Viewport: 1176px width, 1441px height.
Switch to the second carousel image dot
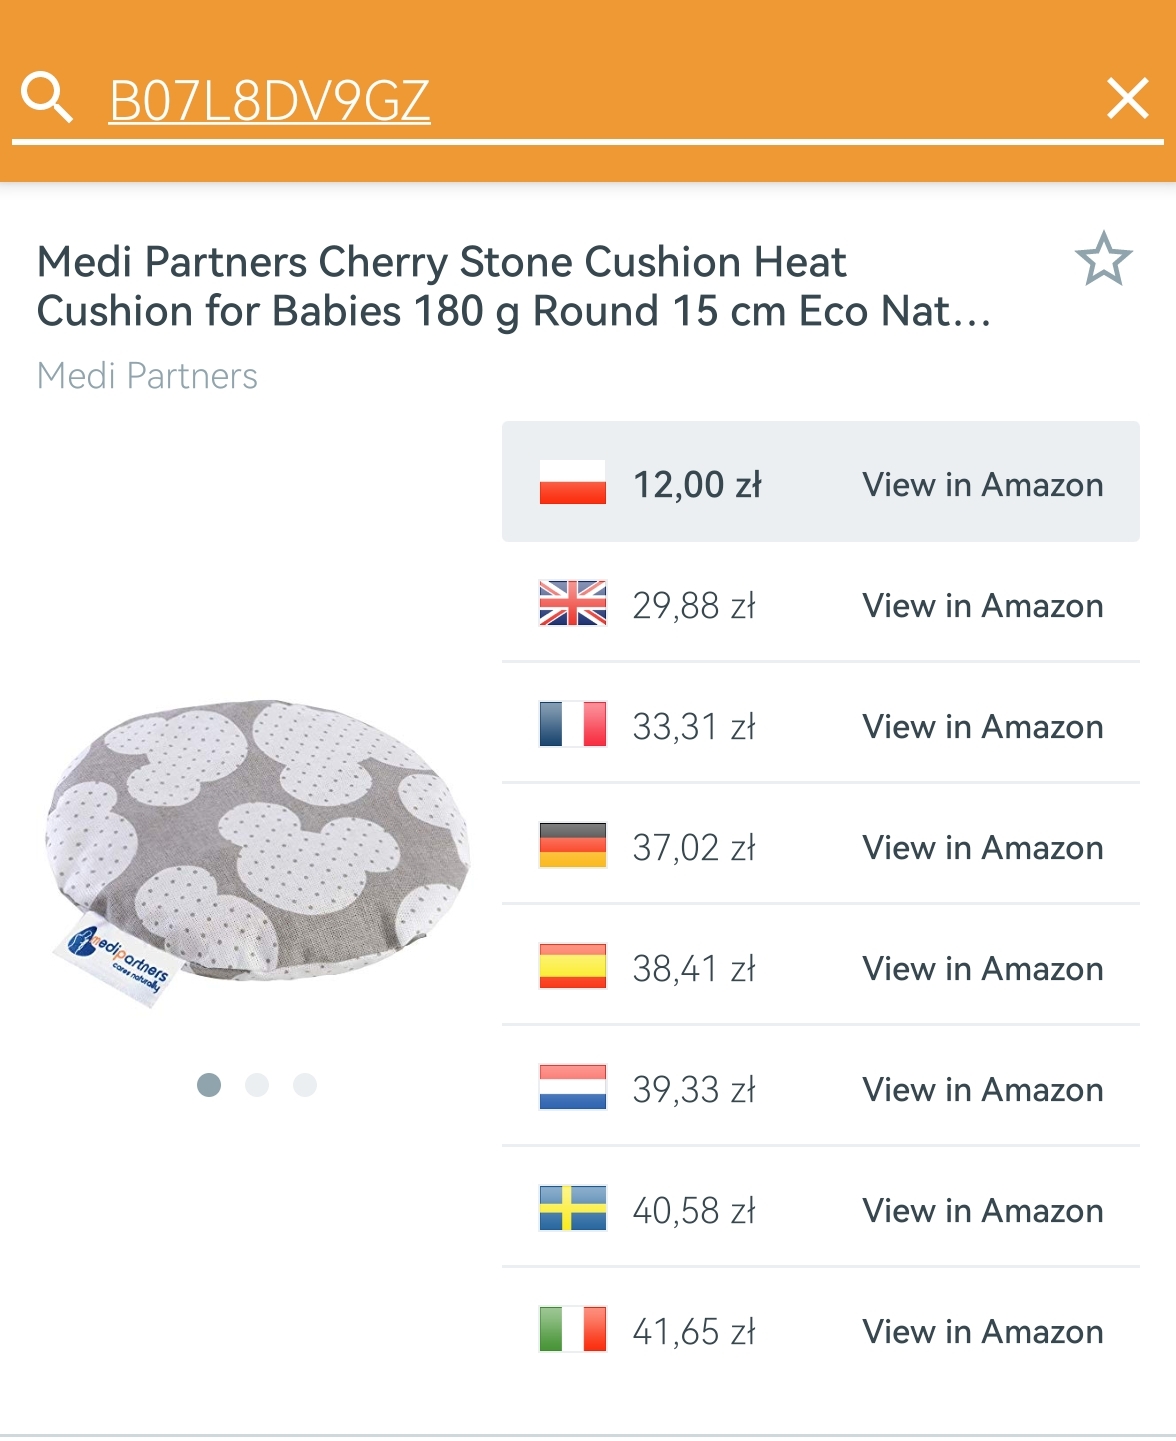(x=257, y=1085)
